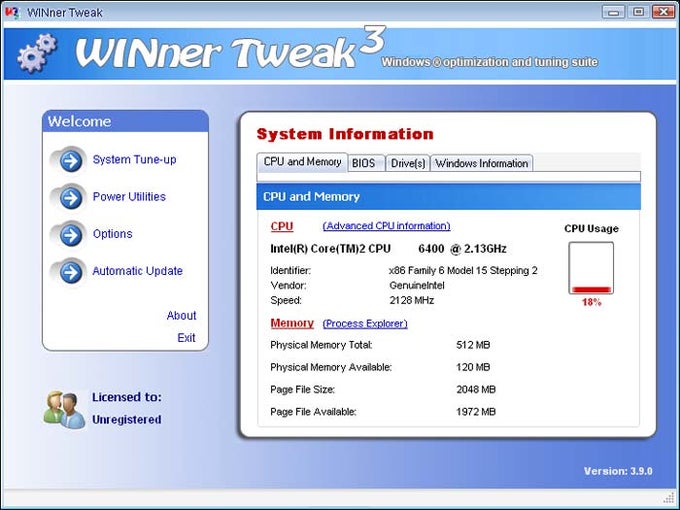Select the CPU and Memory tab
Screen dimensions: 680x510
[x=302, y=162]
